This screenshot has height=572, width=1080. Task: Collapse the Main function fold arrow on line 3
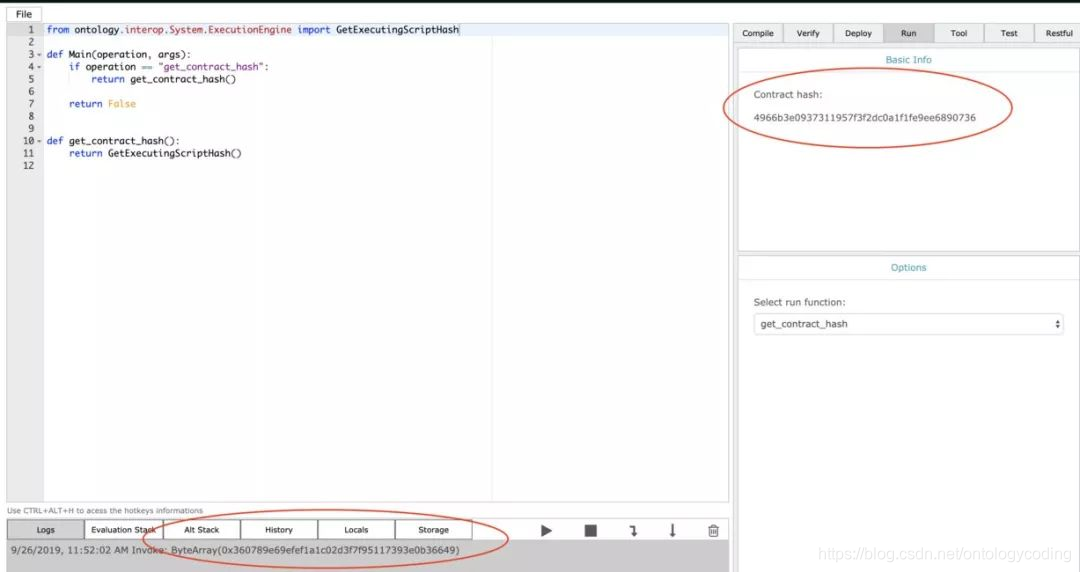coord(39,54)
